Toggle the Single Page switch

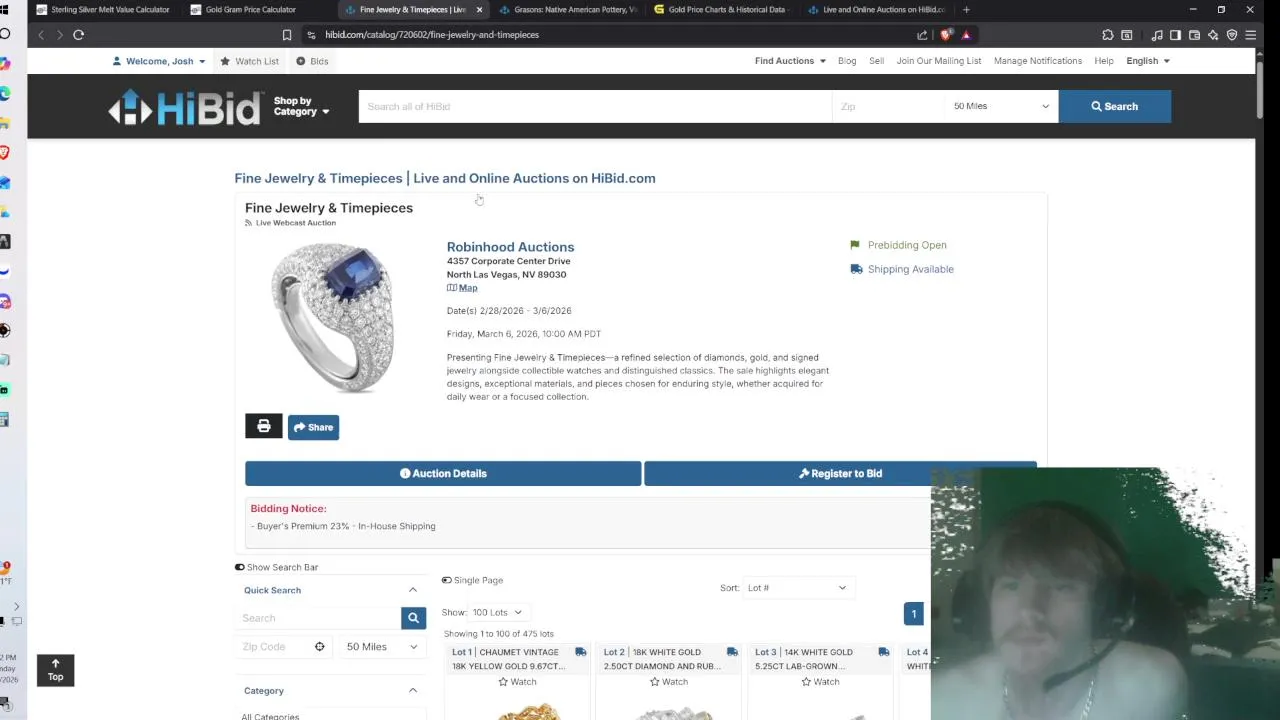coord(447,580)
